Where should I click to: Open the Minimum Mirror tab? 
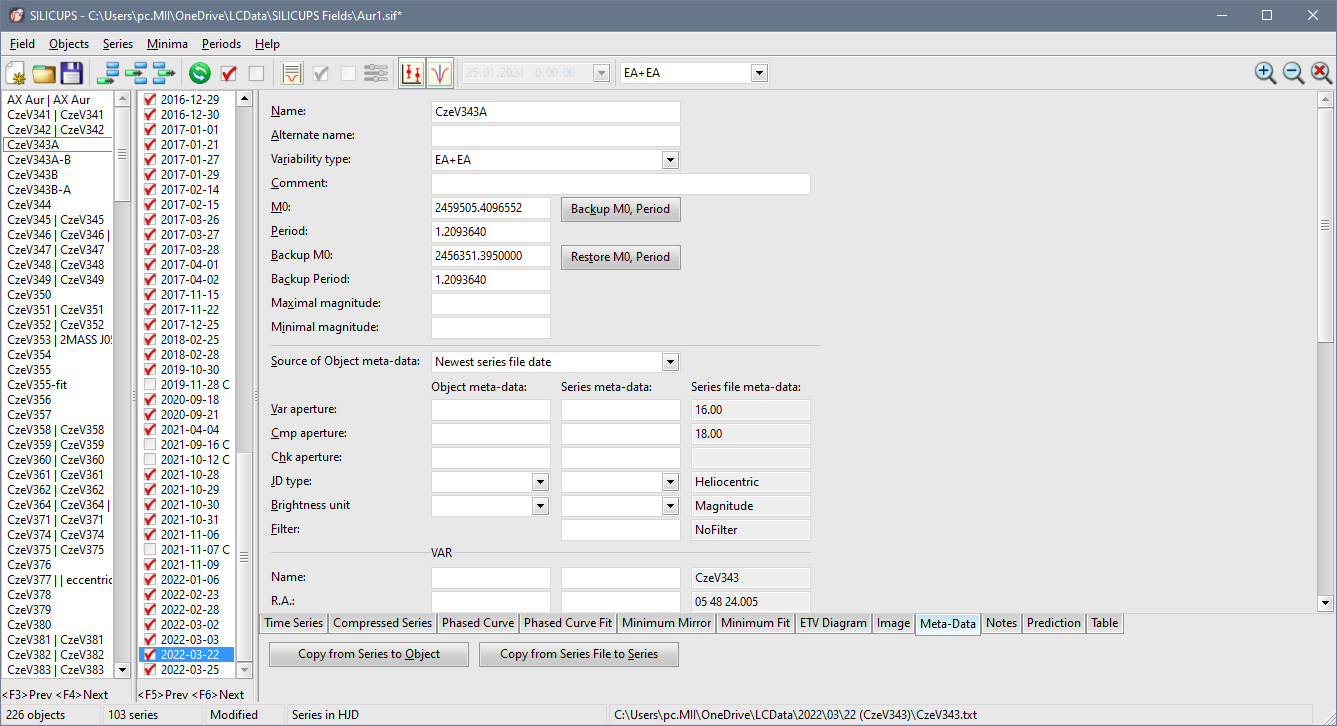[666, 623]
